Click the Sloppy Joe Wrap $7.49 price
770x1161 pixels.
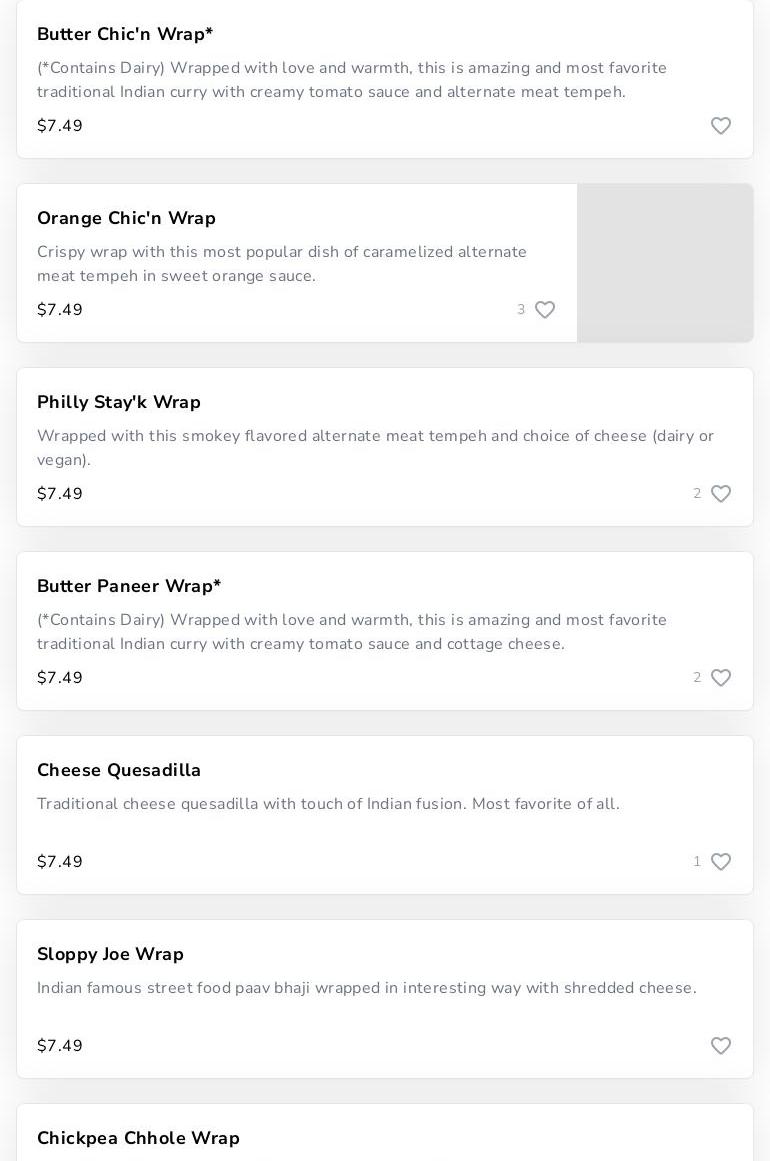60,1046
